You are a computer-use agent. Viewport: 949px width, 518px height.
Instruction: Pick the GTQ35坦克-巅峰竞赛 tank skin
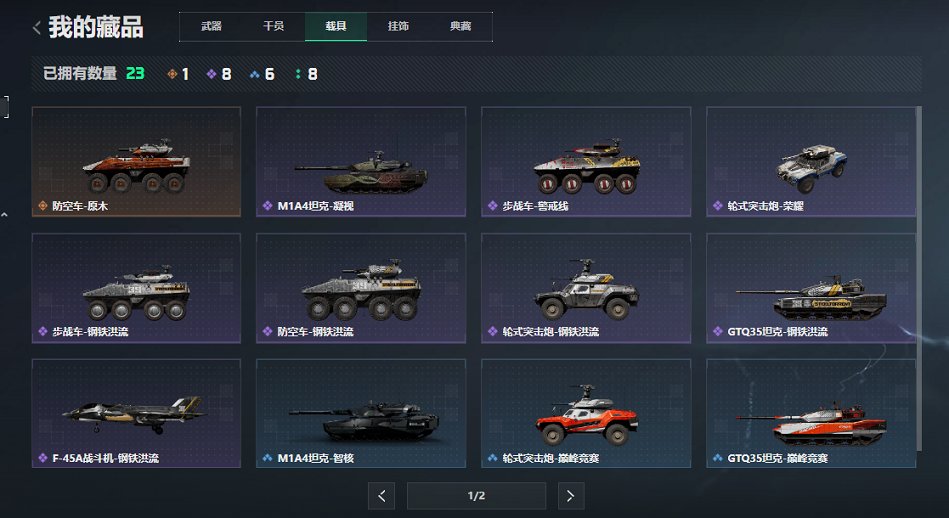[811, 413]
